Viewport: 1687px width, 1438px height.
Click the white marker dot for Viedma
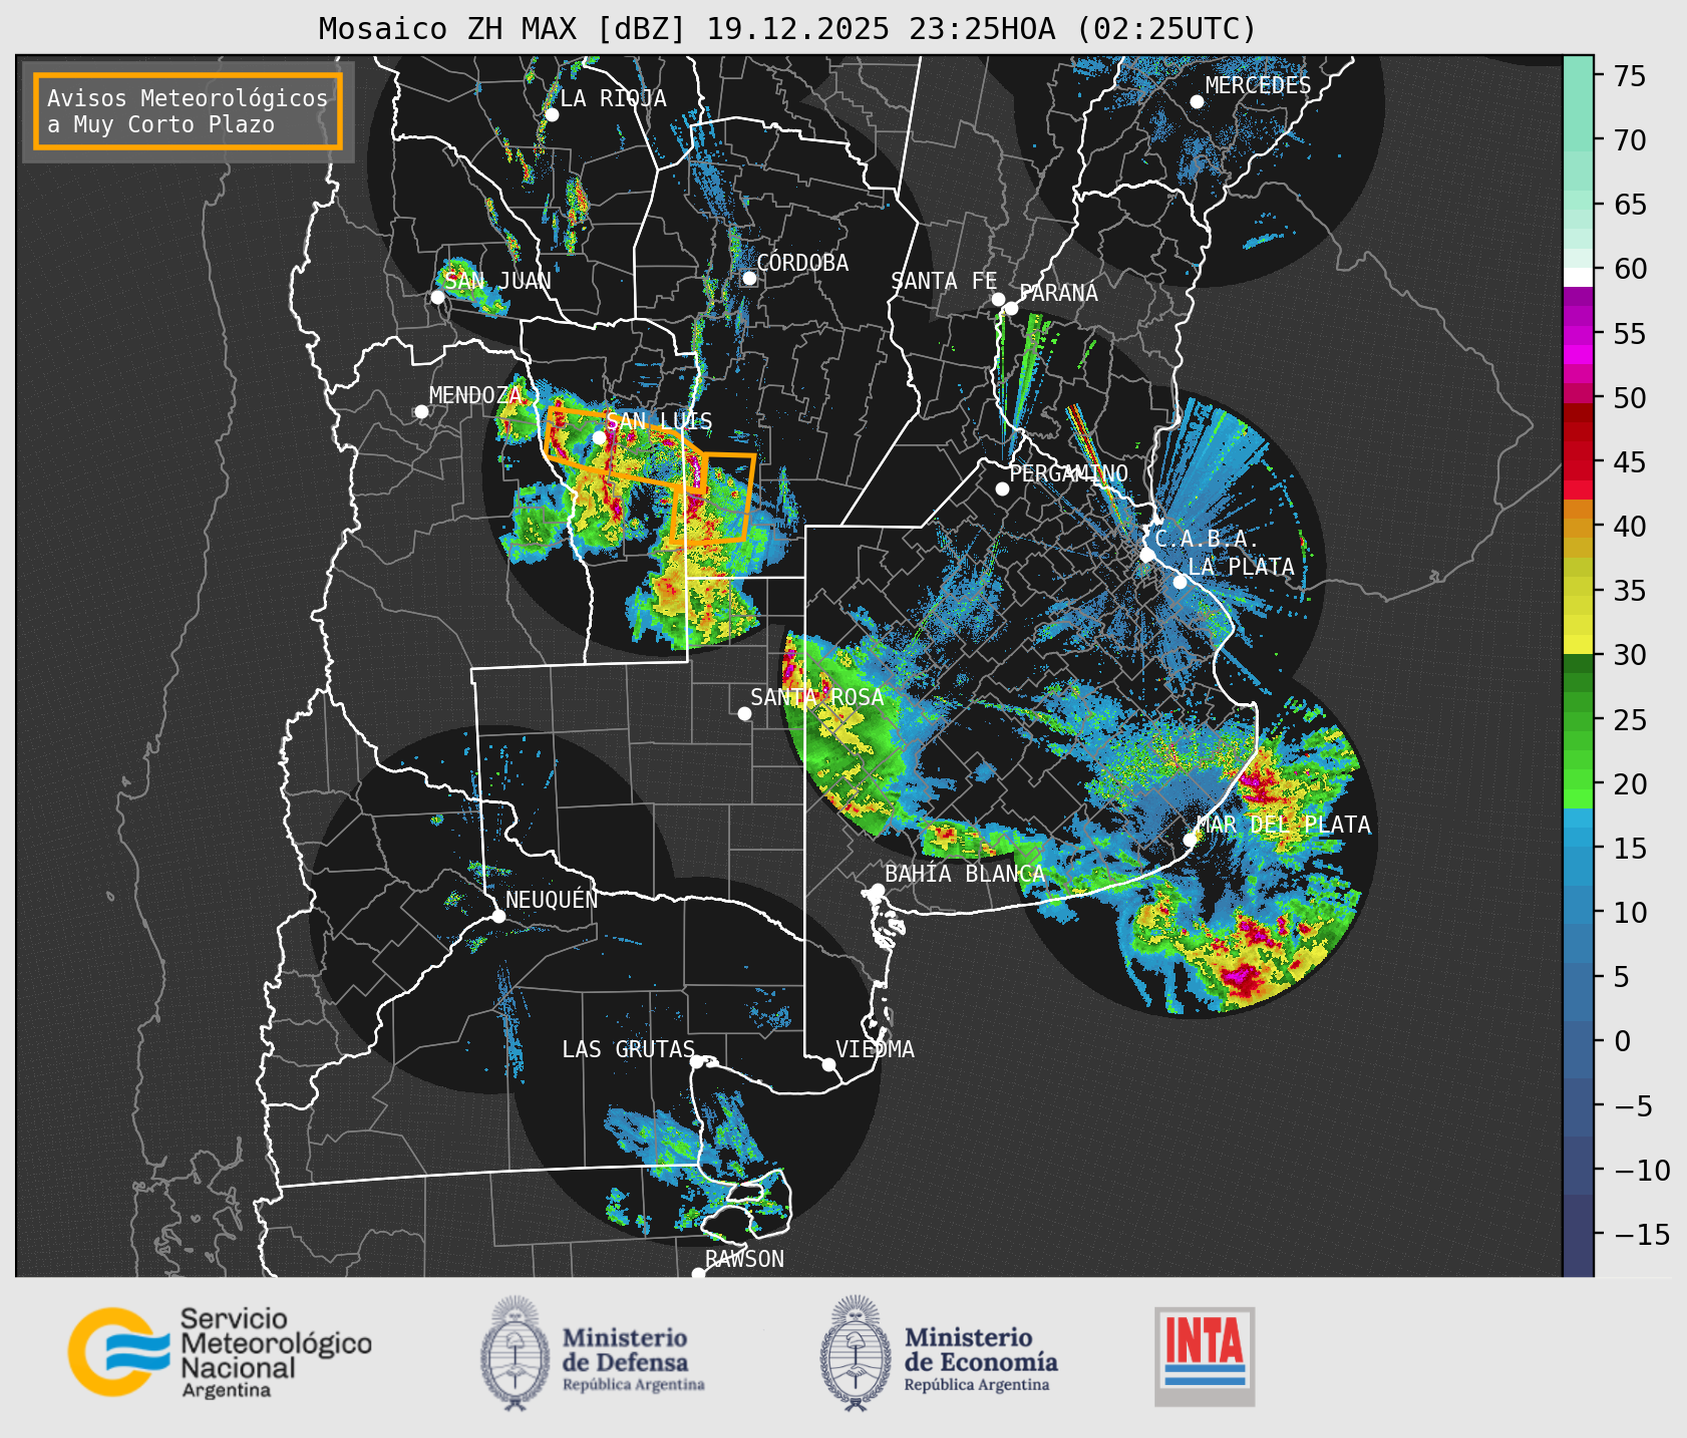829,1064
